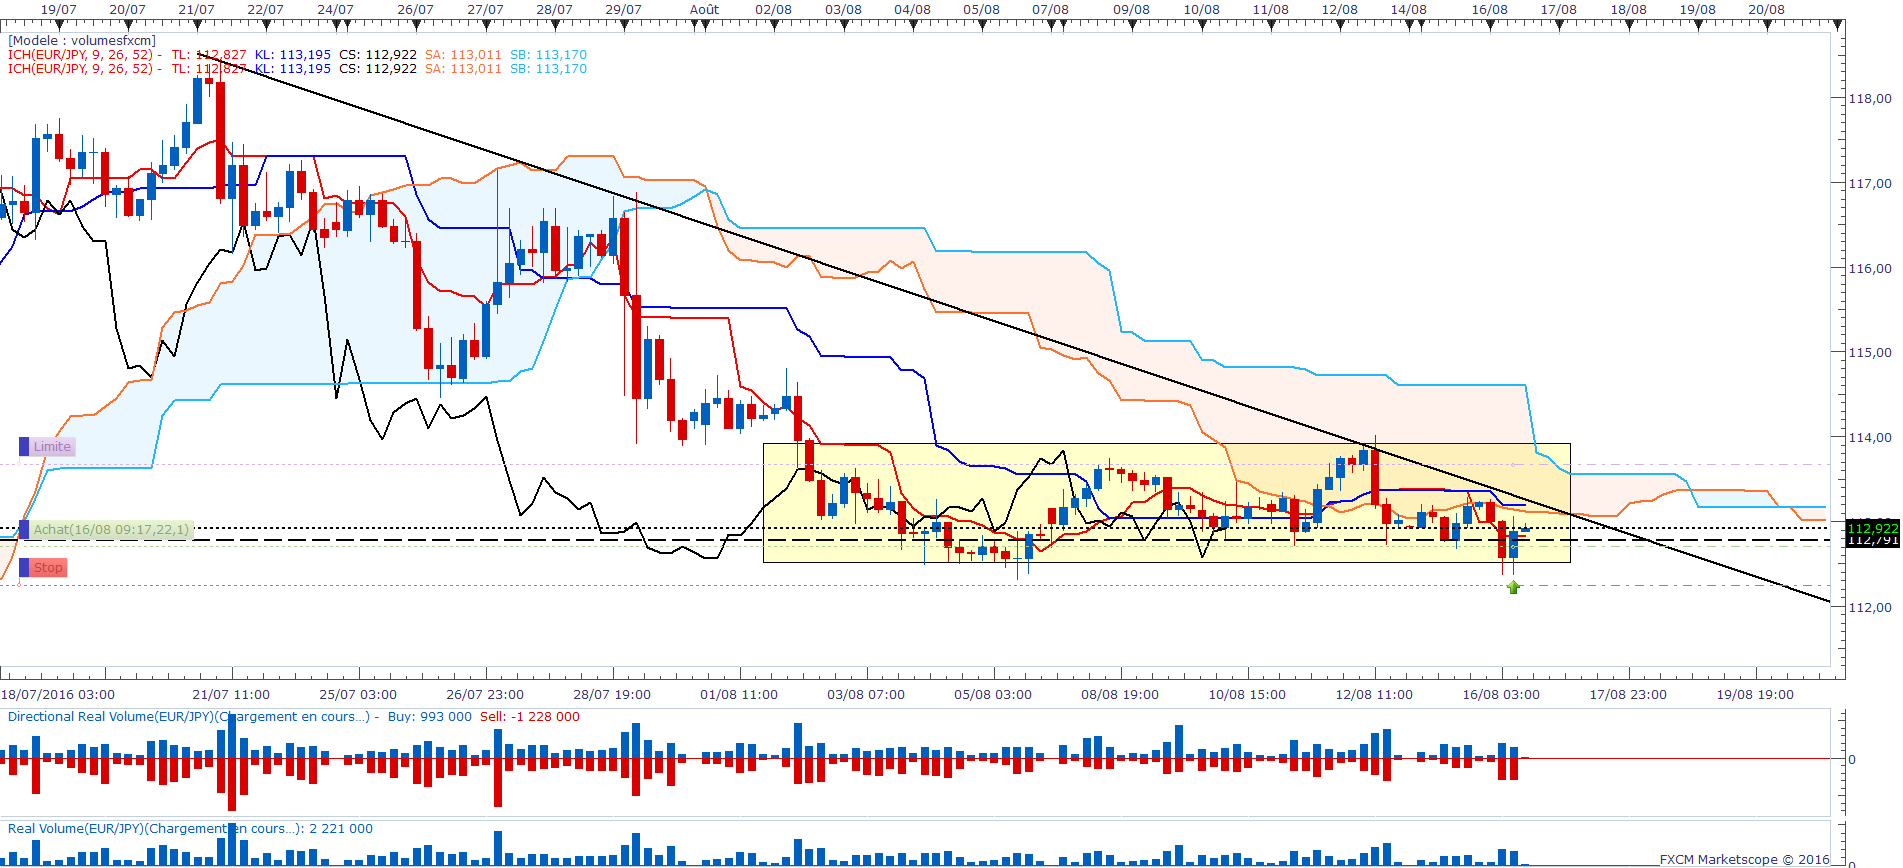Click the 19/08 19:00 time label
Image resolution: width=1903 pixels, height=868 pixels.
coord(1755,695)
